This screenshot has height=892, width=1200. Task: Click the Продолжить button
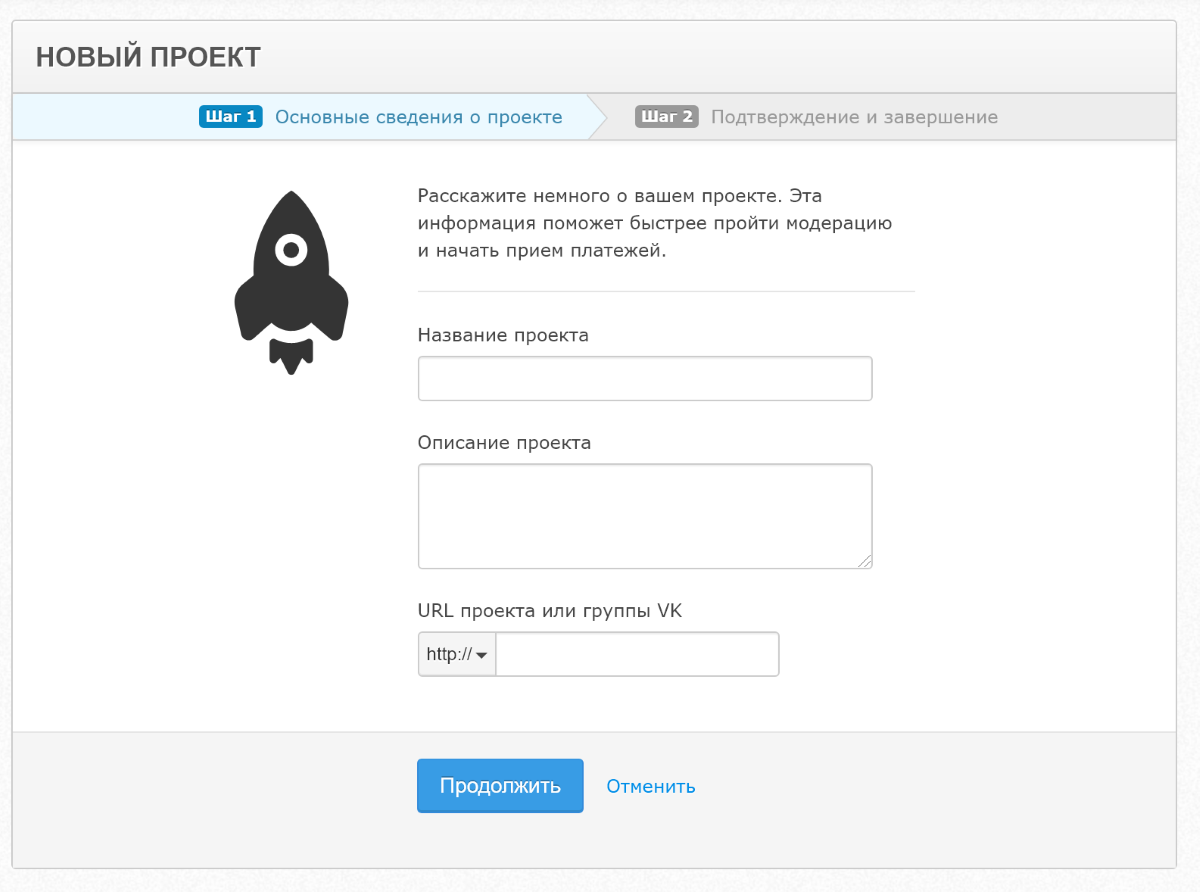pyautogui.click(x=500, y=786)
